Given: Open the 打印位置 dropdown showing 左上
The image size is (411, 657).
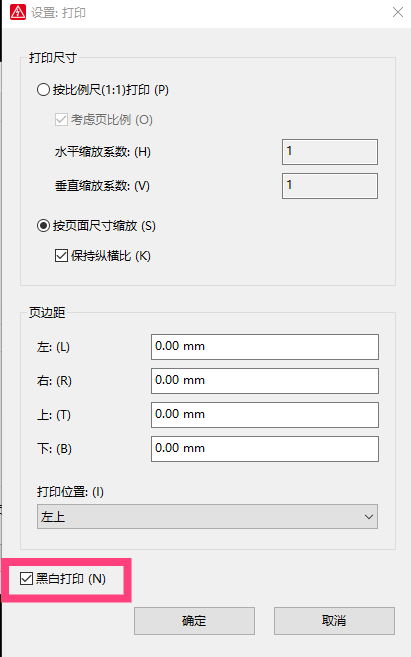Looking at the screenshot, I should (x=207, y=517).
